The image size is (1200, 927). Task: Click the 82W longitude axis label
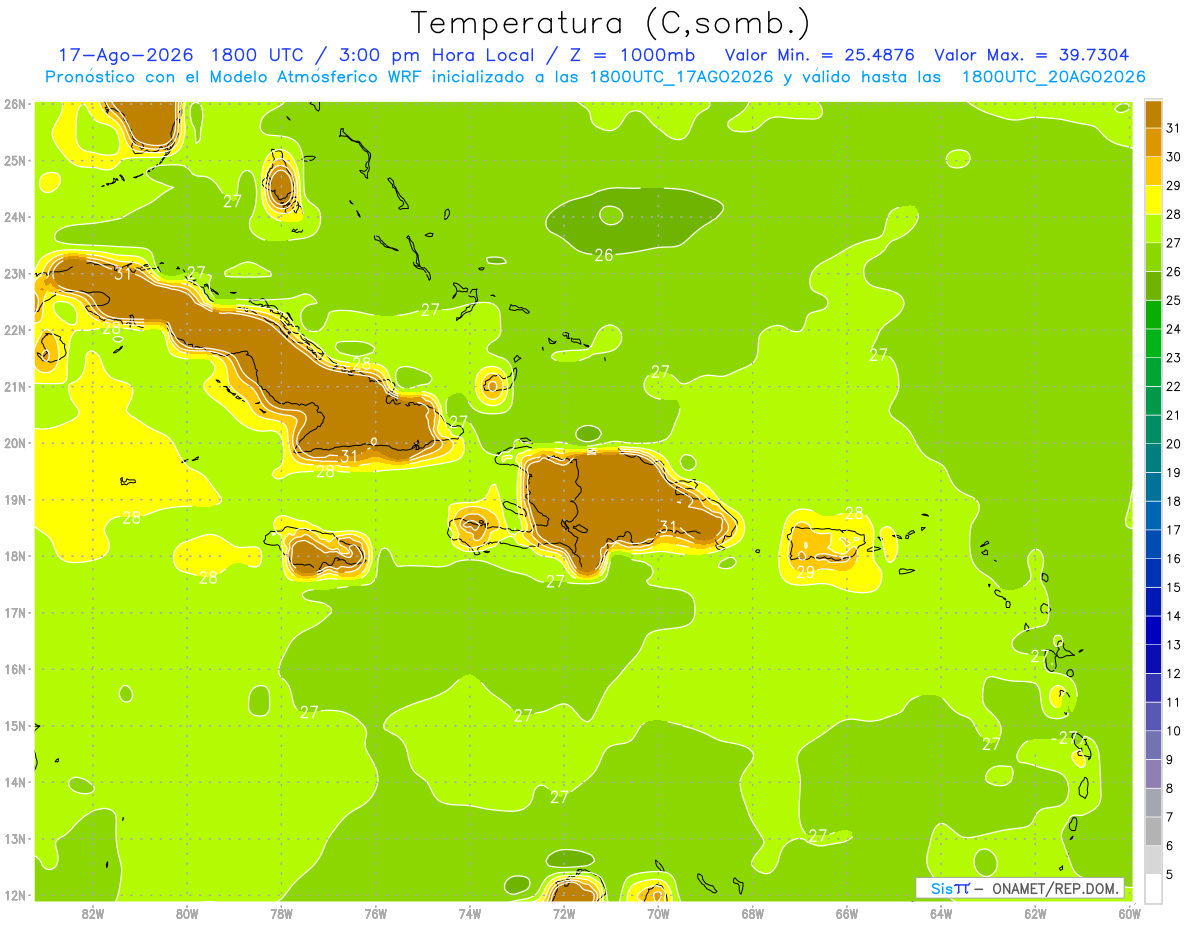click(92, 913)
